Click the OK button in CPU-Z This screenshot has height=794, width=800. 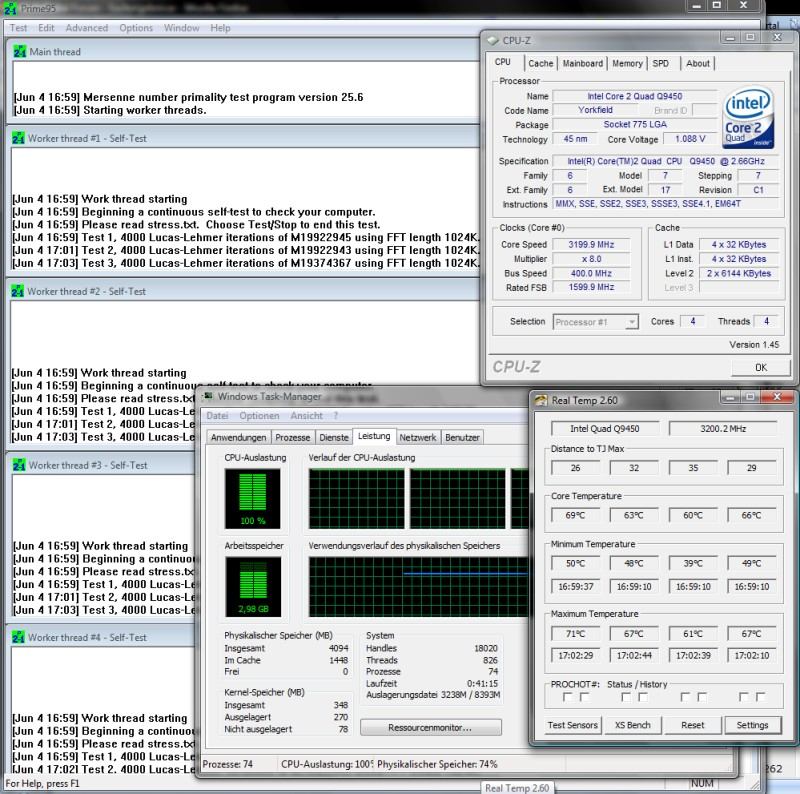[761, 367]
